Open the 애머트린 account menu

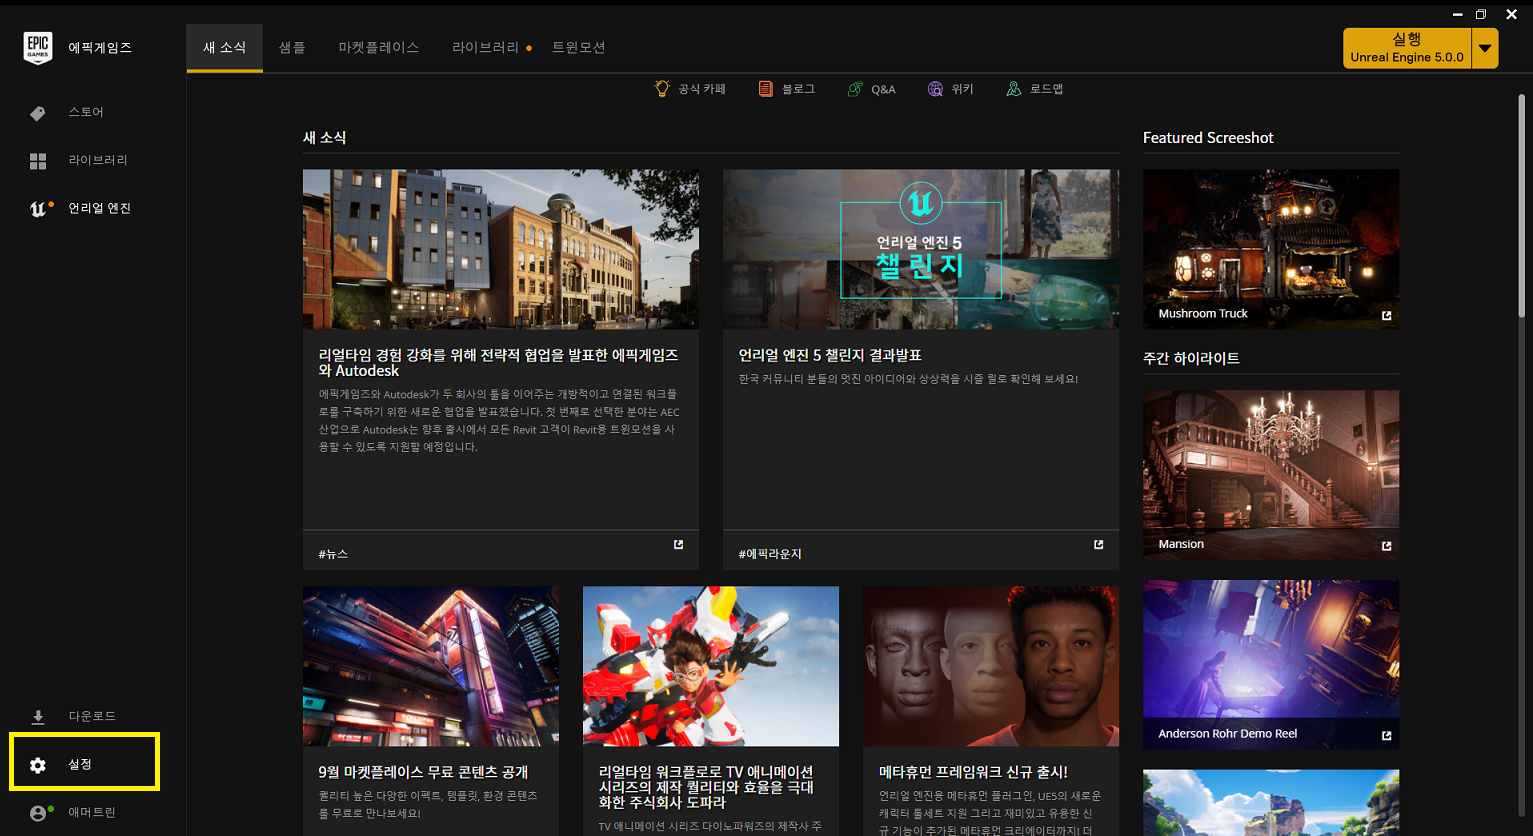pos(92,812)
